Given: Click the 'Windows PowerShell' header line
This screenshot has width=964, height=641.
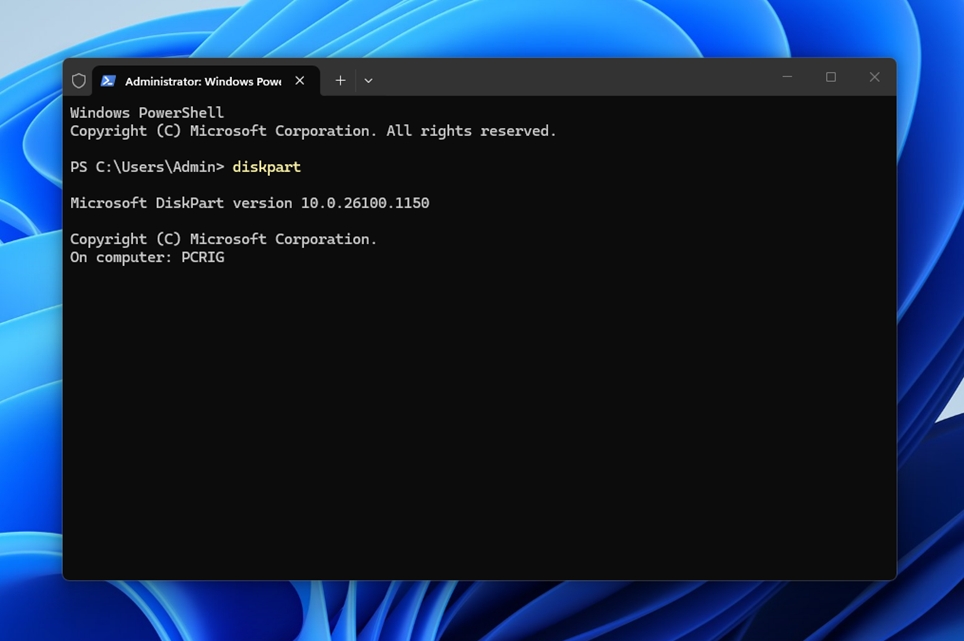Looking at the screenshot, I should pyautogui.click(x=147, y=112).
